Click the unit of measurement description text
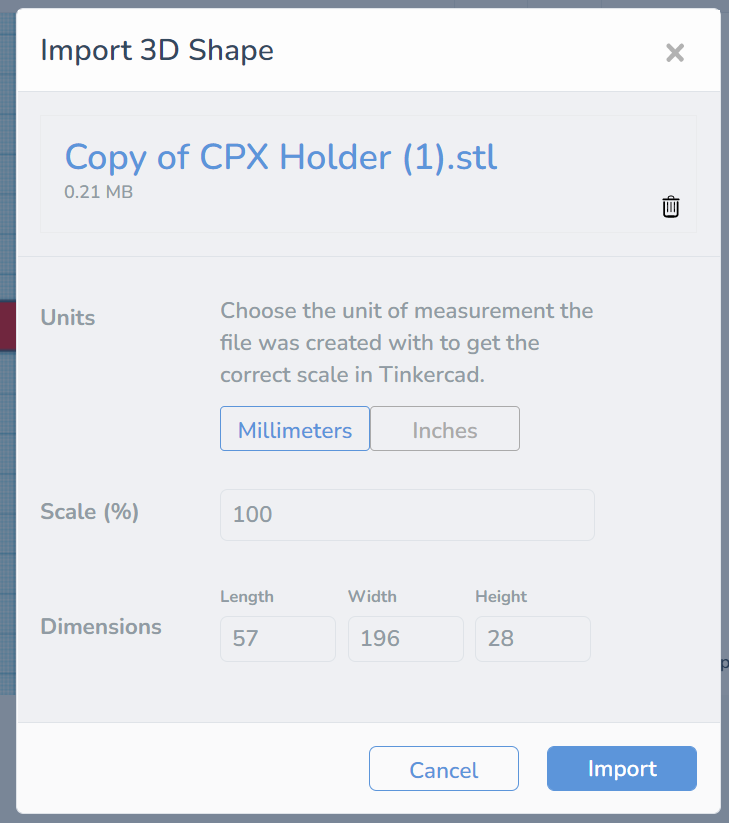The image size is (729, 823). 407,343
